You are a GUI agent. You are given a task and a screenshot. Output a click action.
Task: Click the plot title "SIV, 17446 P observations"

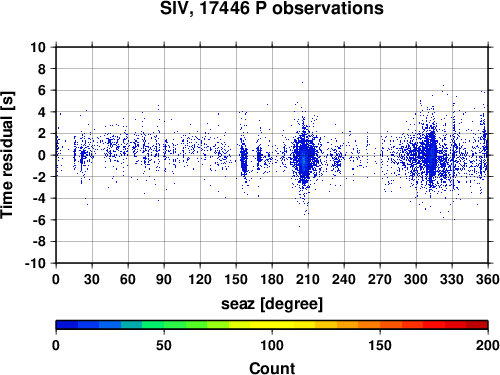[x=271, y=8]
